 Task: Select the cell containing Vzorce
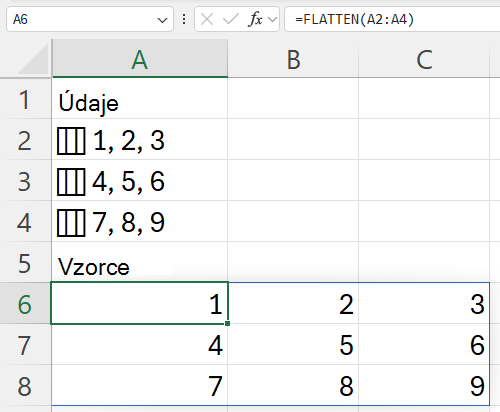click(140, 262)
